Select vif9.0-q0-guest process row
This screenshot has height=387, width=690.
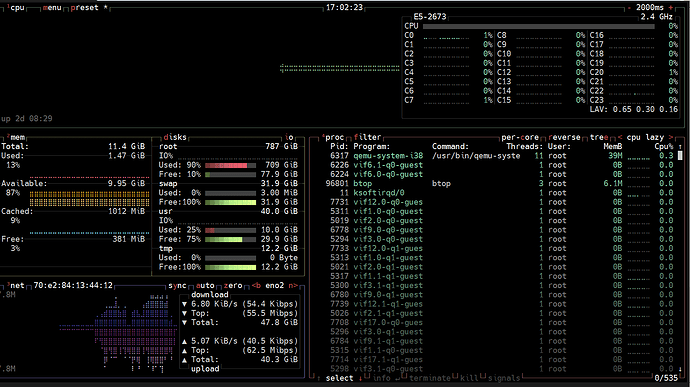[499, 229]
